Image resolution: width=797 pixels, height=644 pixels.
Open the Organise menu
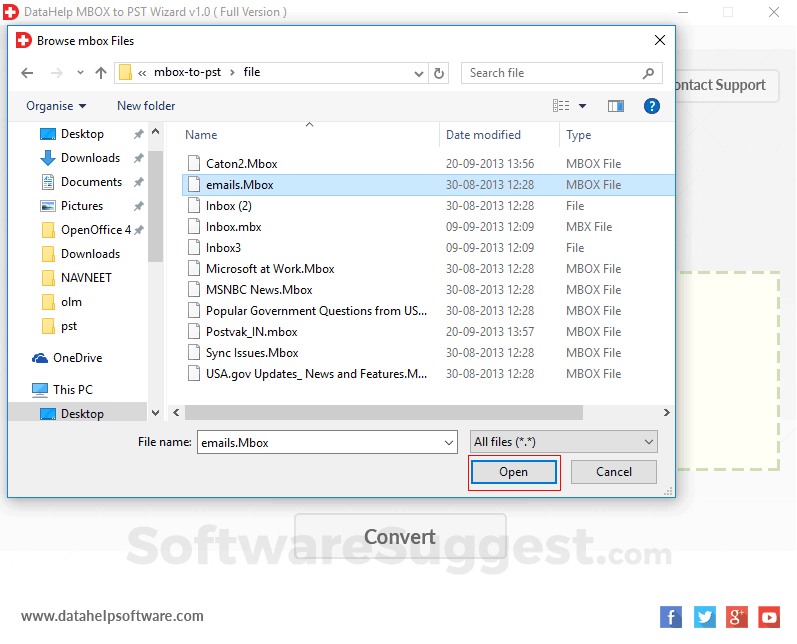click(x=56, y=106)
